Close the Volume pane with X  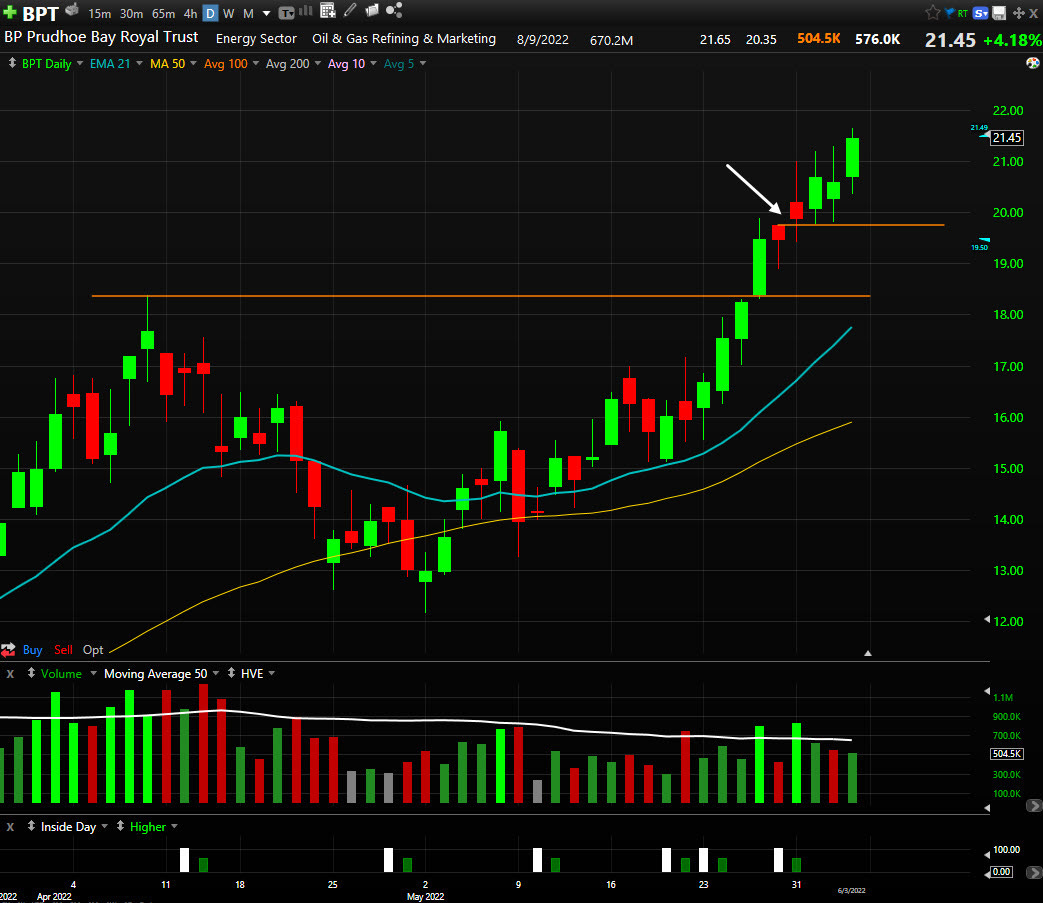click(x=10, y=674)
